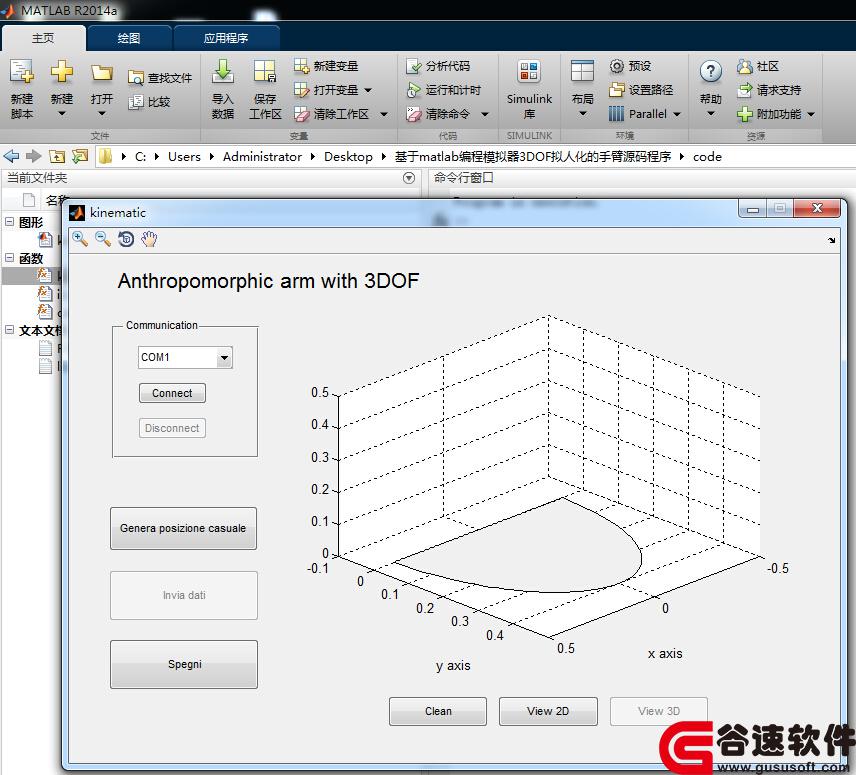Expand the Clear Commands (清除命令) dropdown arrow
Viewport: 856px width, 775px height.
[485, 114]
